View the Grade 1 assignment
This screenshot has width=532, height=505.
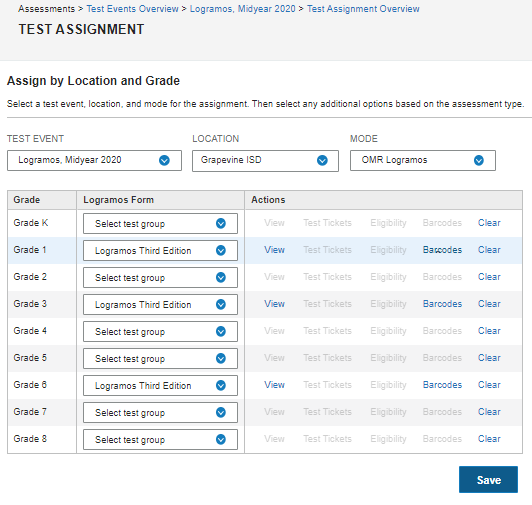(x=274, y=250)
